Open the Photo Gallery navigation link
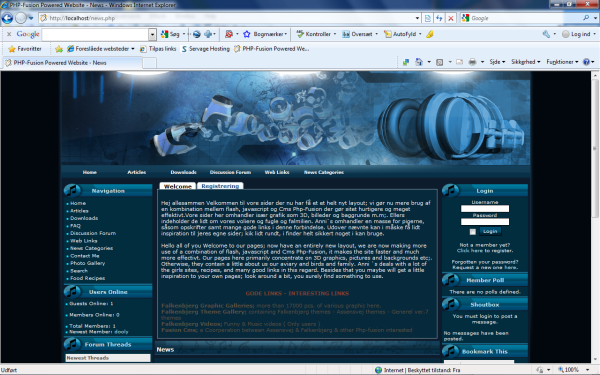The image size is (600, 375). click(87, 263)
